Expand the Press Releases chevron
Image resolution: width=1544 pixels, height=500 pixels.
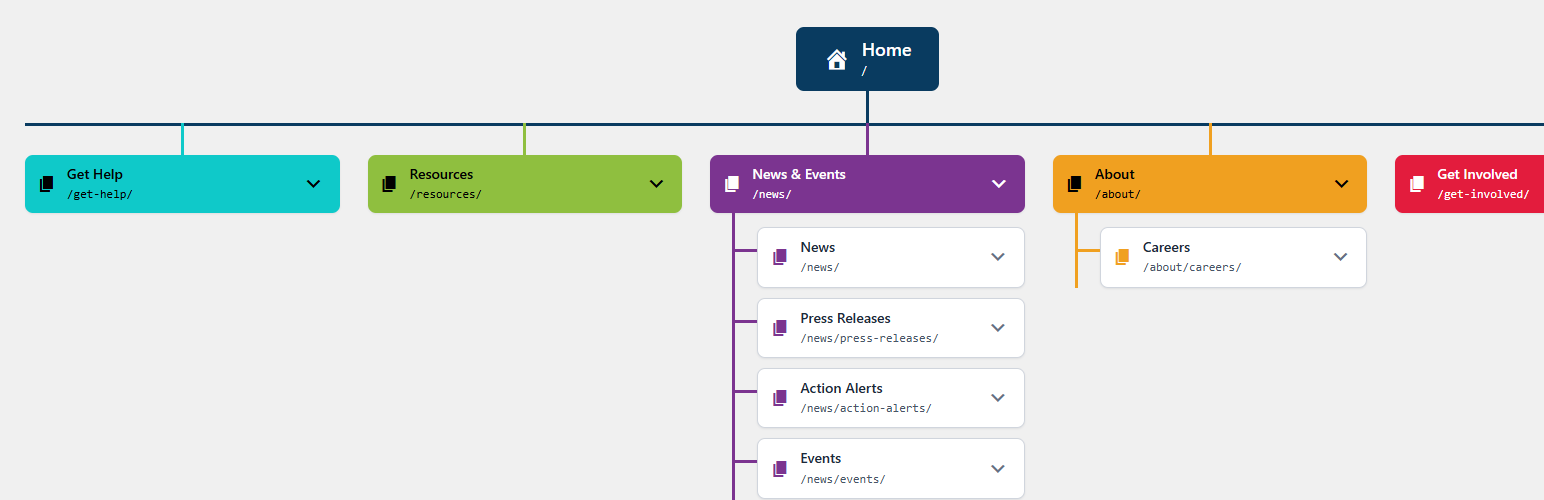tap(997, 328)
